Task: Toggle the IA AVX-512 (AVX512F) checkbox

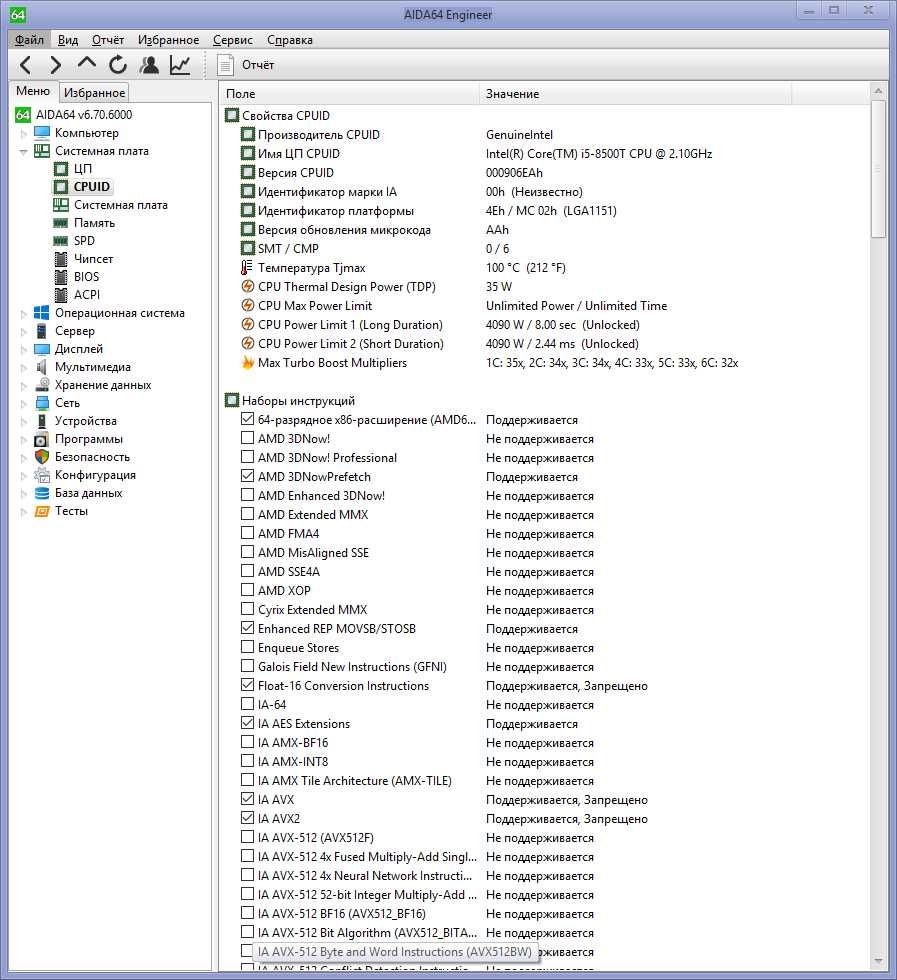Action: (248, 837)
